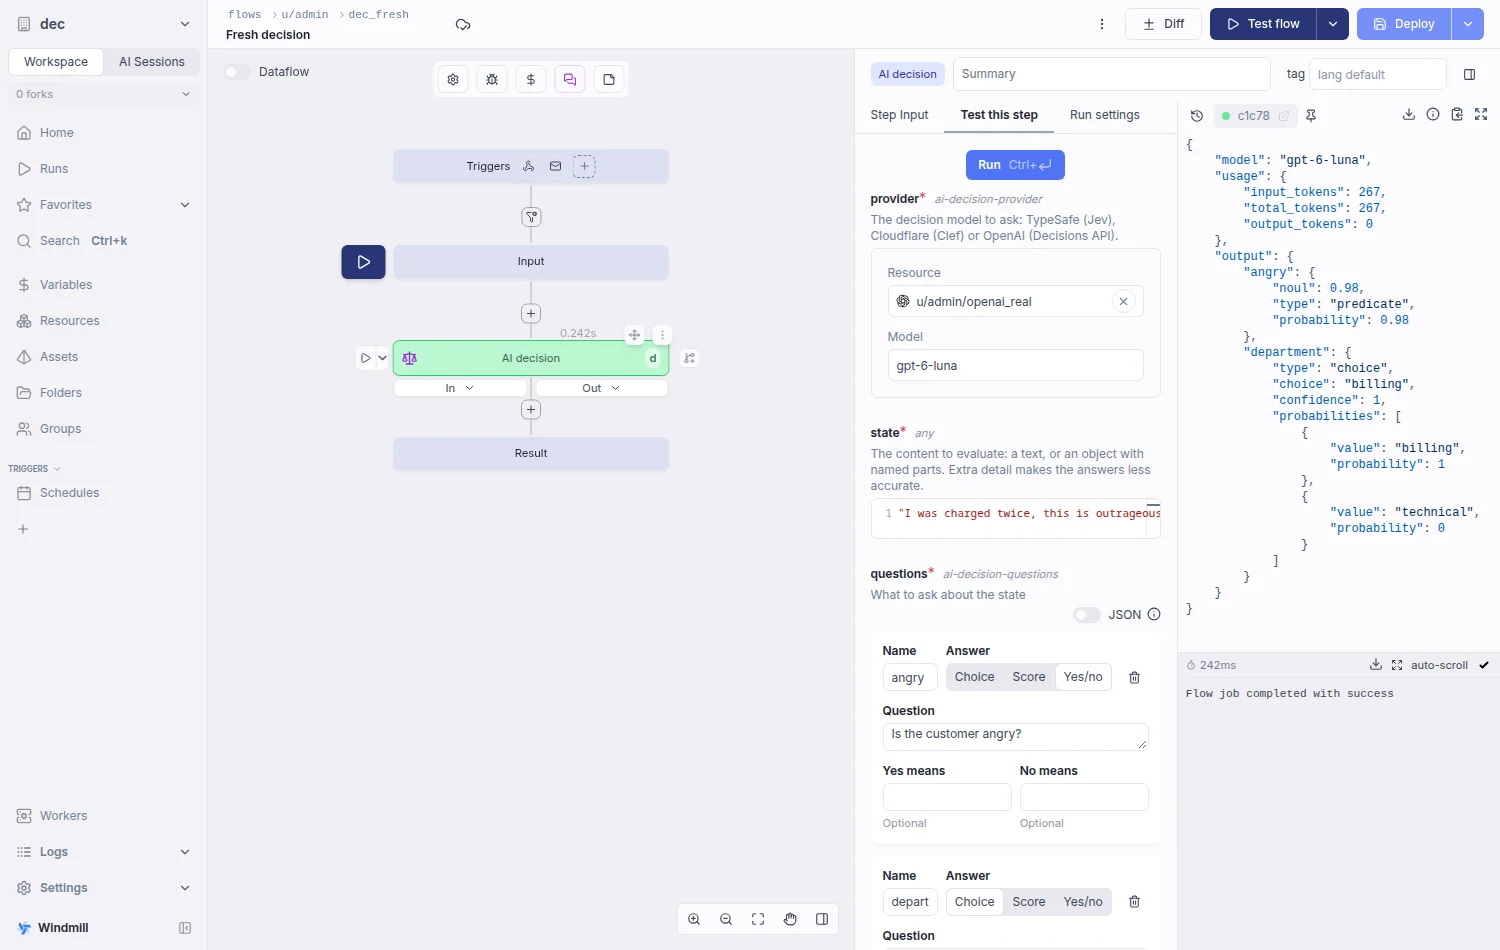The width and height of the screenshot is (1500, 950).
Task: Open AI decision node kebab menu
Action: (x=662, y=335)
